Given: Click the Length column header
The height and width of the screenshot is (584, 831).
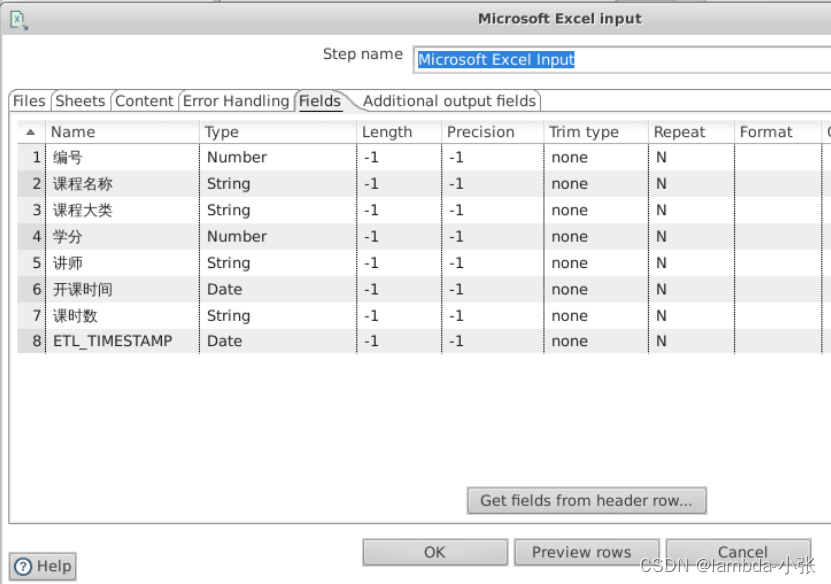Looking at the screenshot, I should pos(399,132).
